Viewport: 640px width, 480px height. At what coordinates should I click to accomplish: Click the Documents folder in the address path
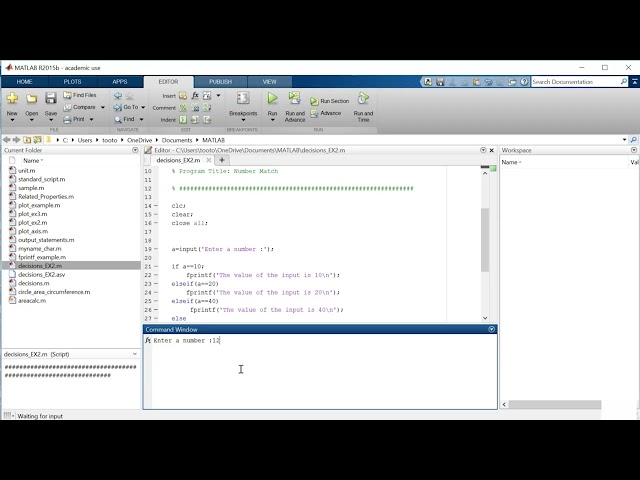click(x=177, y=140)
